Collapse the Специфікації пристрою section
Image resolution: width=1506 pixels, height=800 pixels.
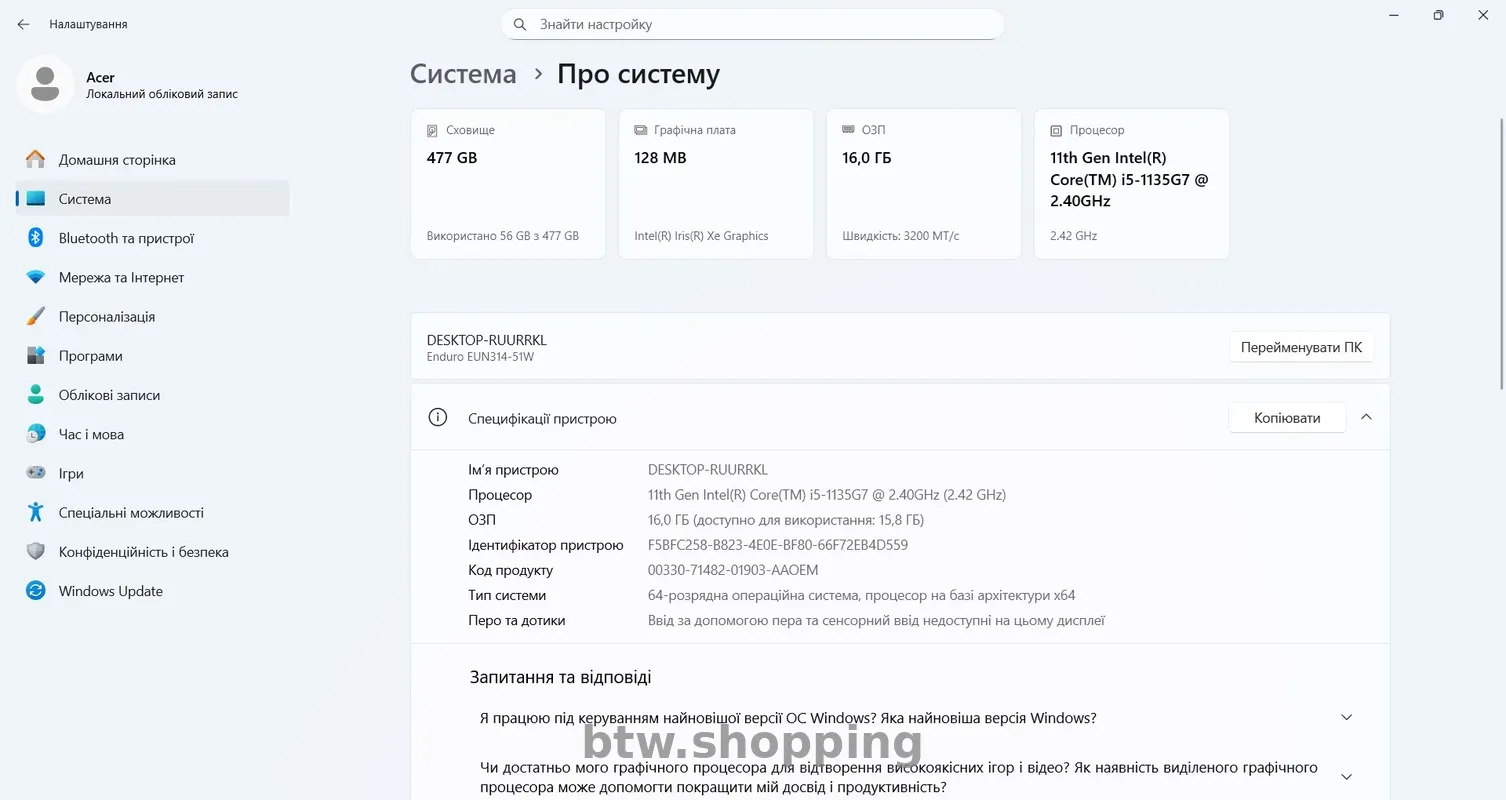point(1366,417)
